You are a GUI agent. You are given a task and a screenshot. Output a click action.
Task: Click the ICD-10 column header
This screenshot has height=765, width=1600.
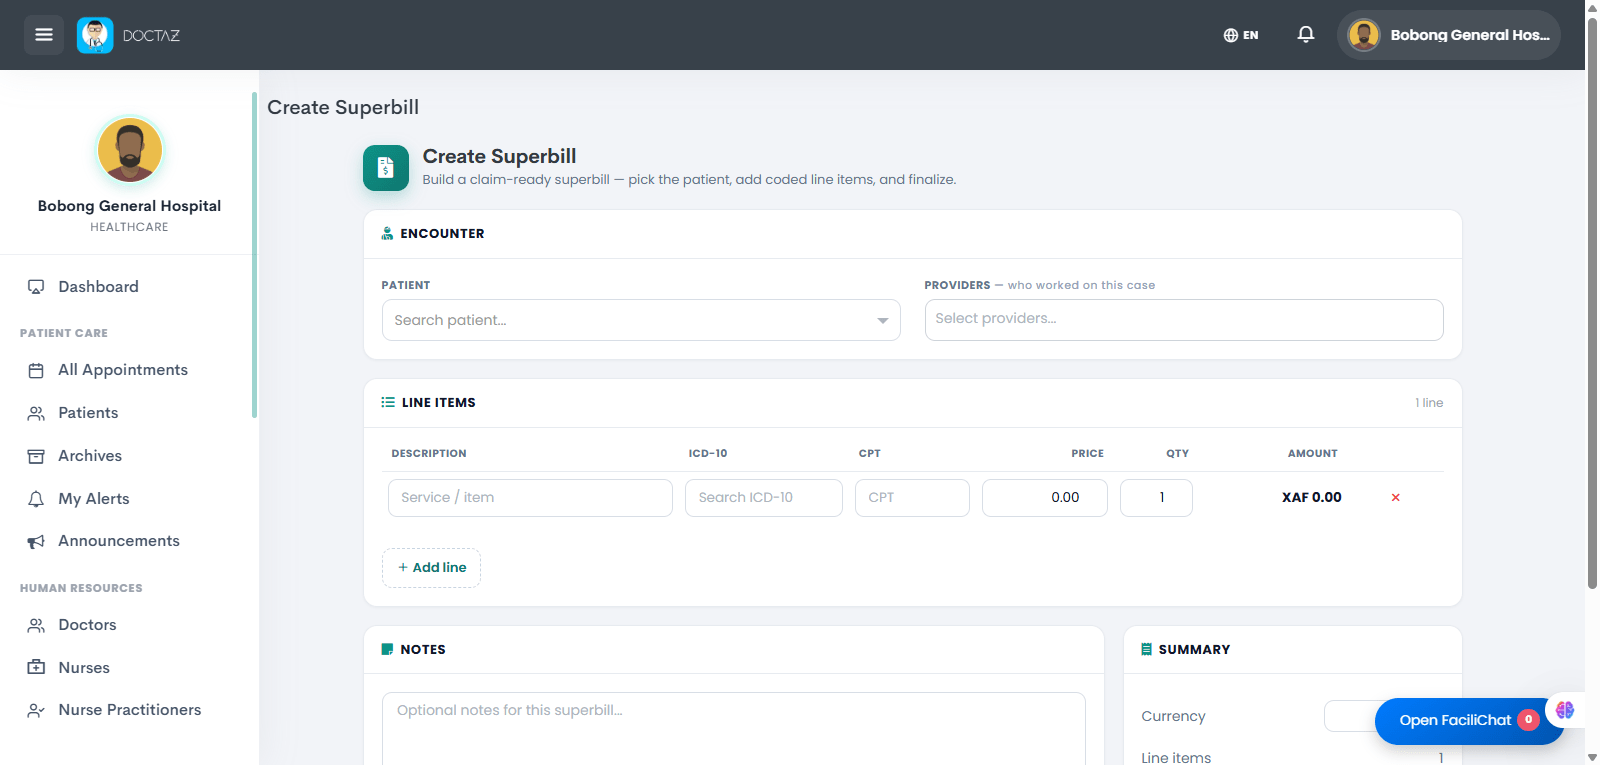click(x=708, y=454)
